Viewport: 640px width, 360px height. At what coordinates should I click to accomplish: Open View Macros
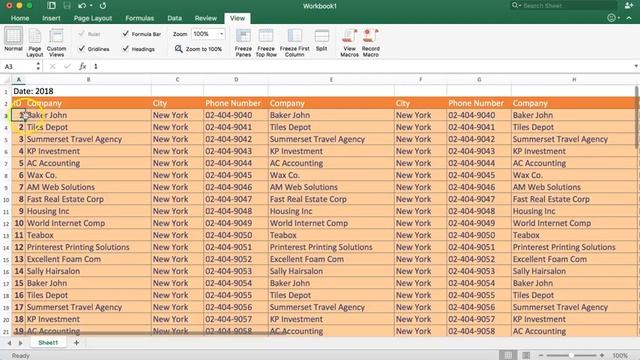pos(349,42)
